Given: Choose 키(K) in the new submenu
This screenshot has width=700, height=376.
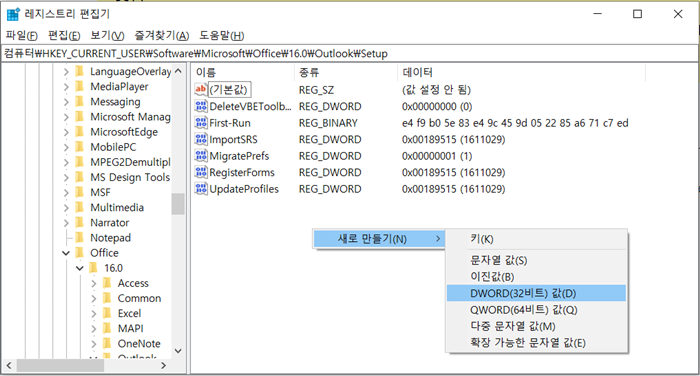Looking at the screenshot, I should click(536, 239).
